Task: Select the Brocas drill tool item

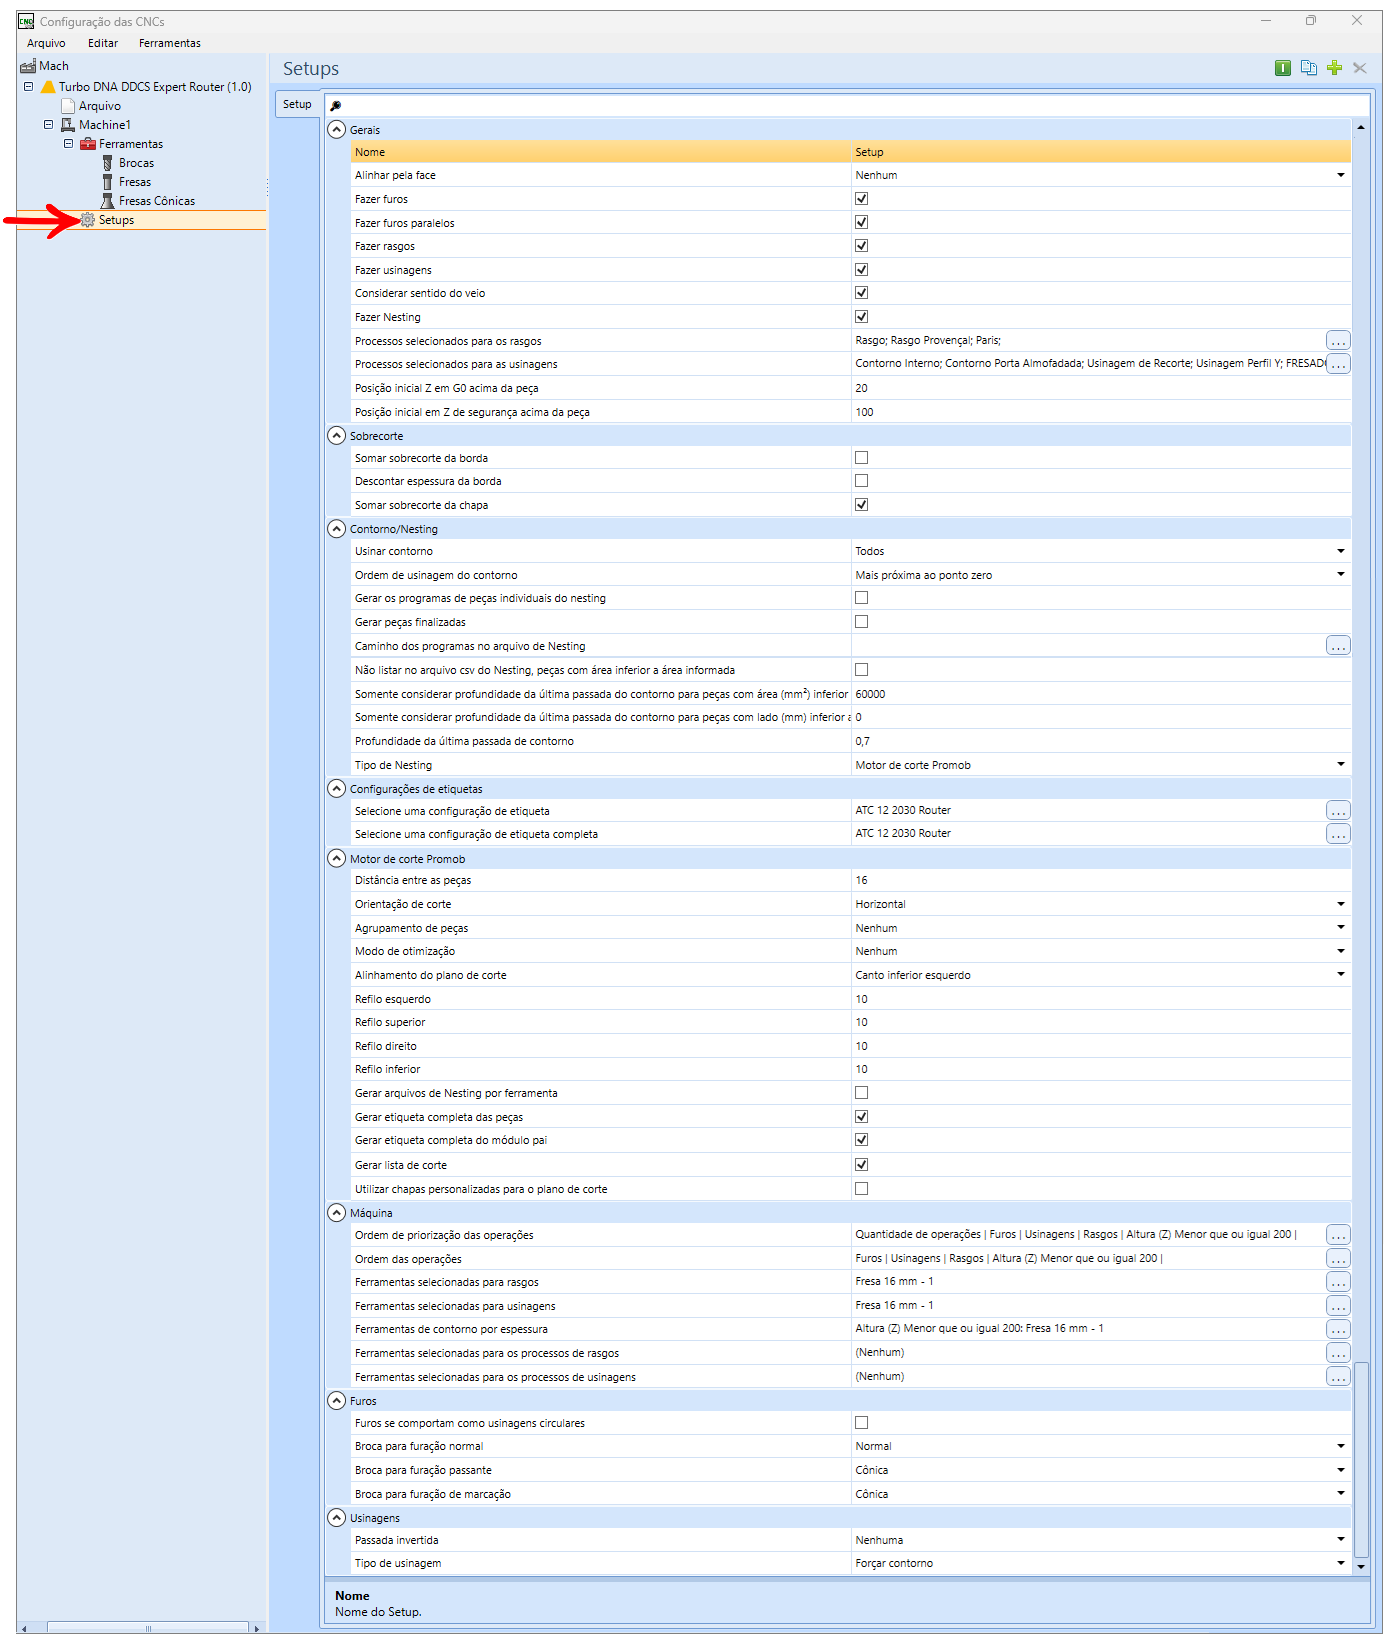Action: tap(136, 163)
